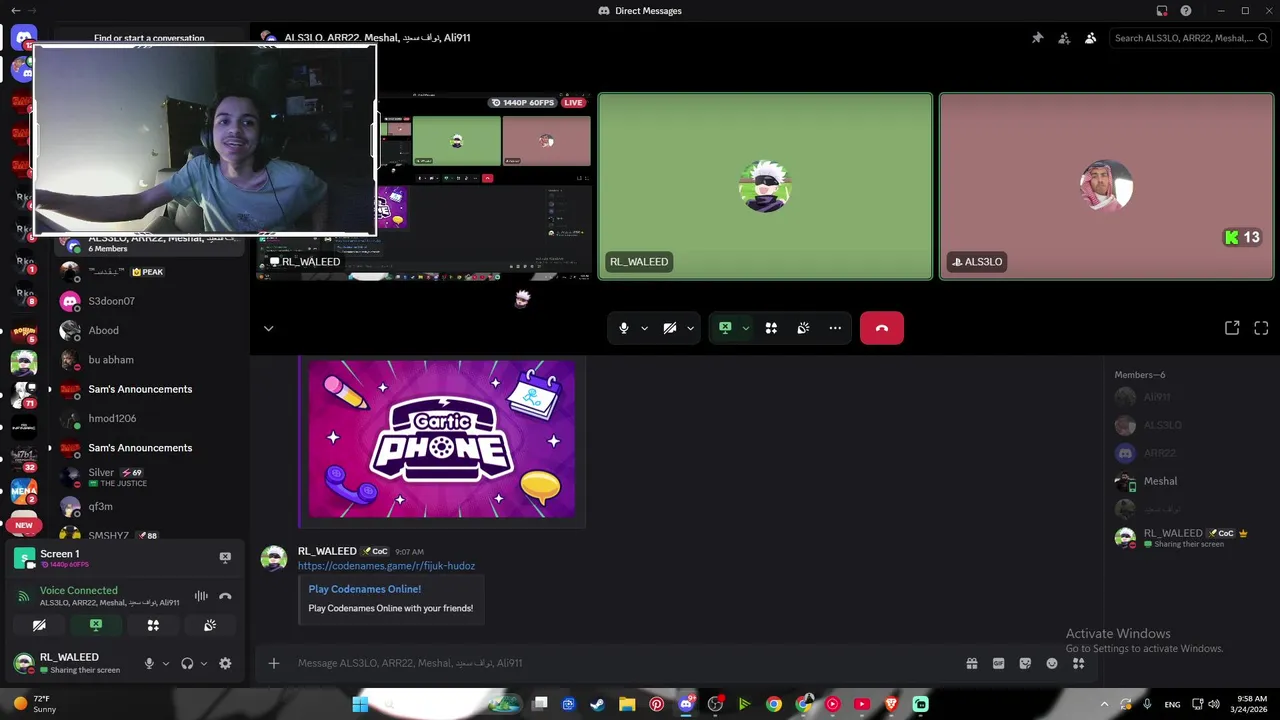Collapse call view with the chevron
This screenshot has width=1280, height=720.
pos(268,328)
